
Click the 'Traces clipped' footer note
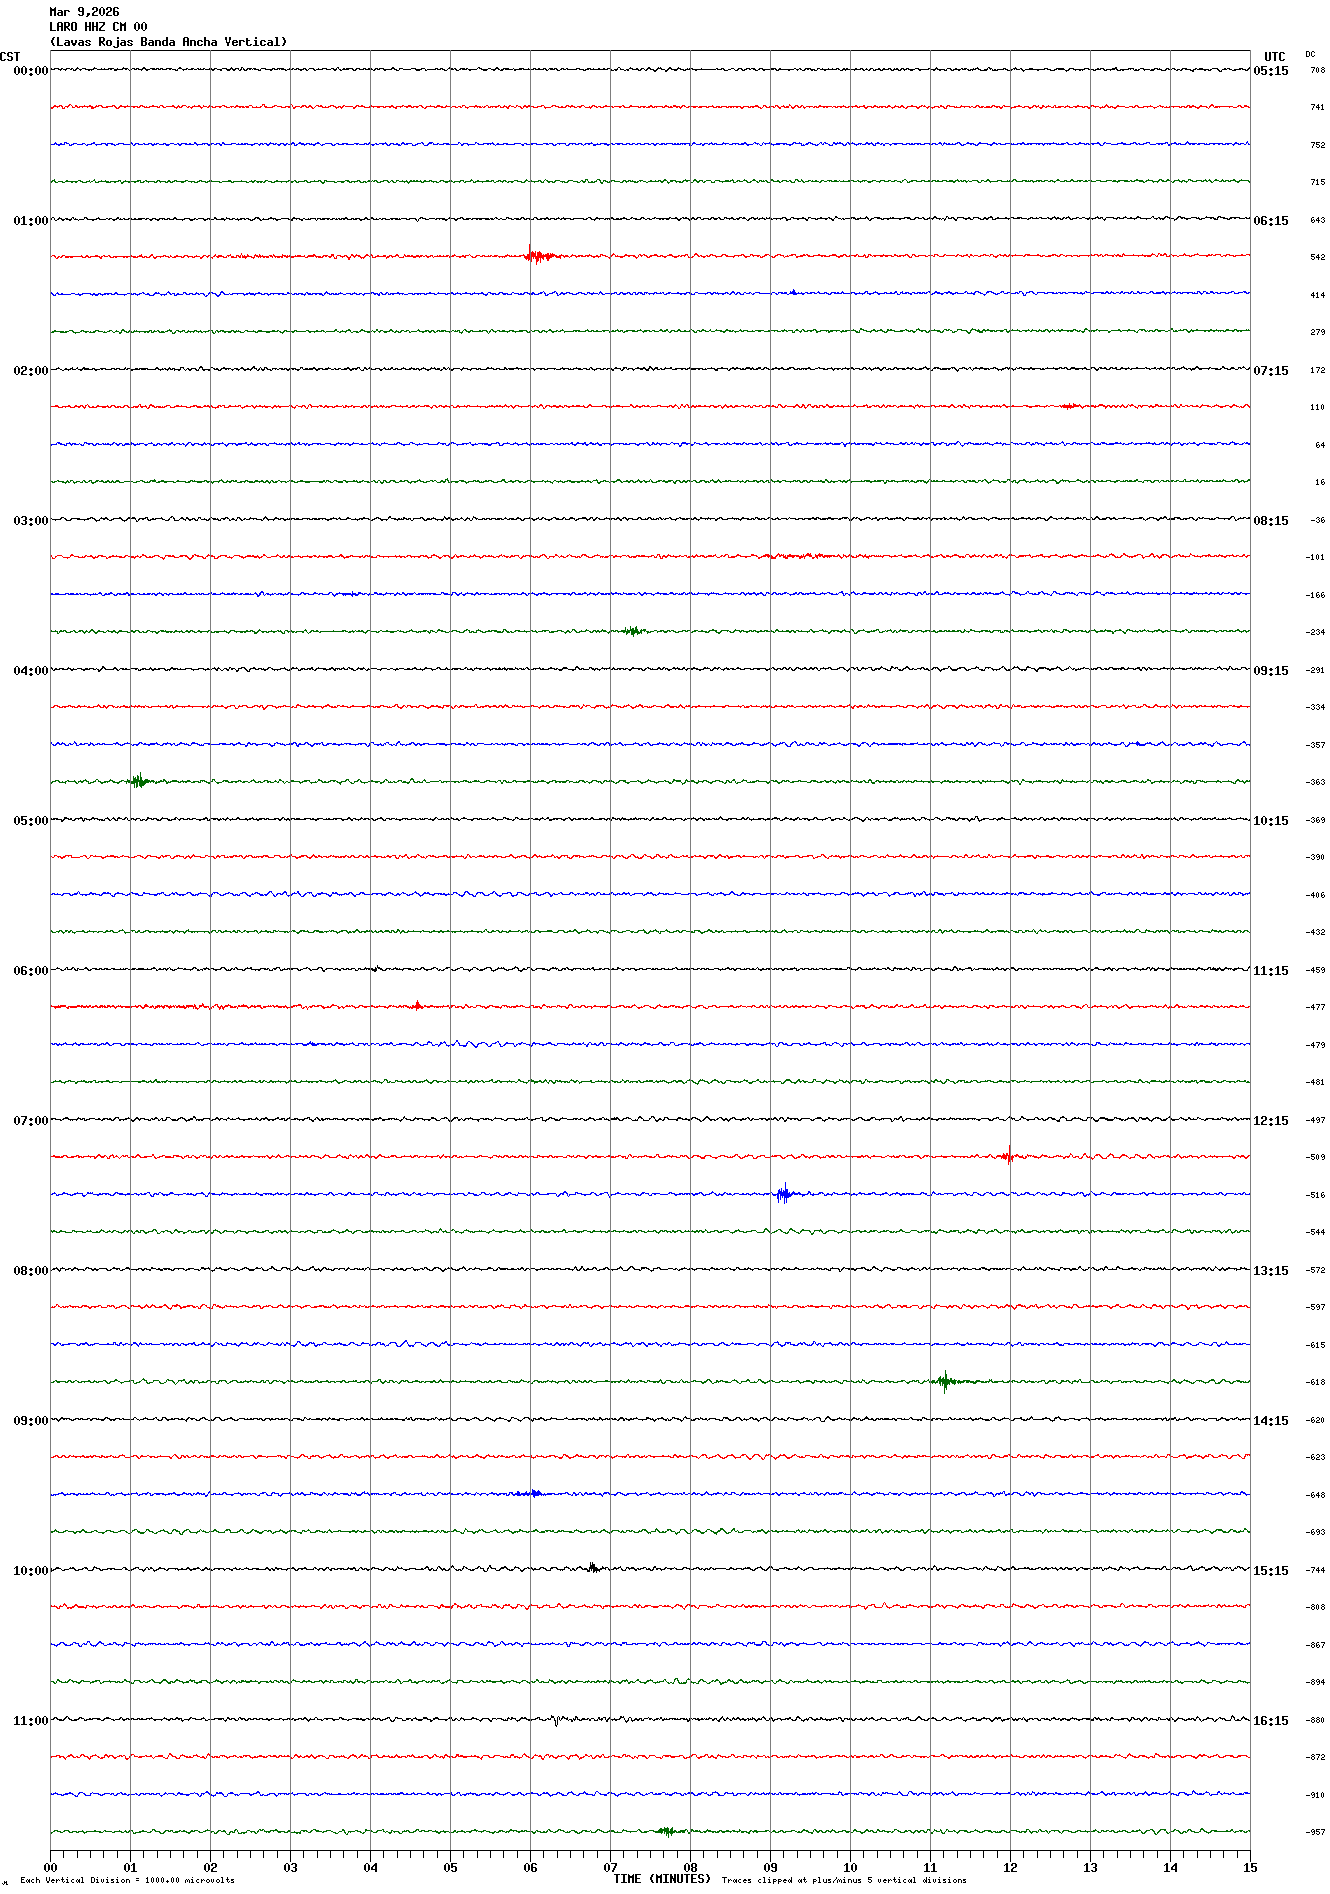(x=844, y=1880)
